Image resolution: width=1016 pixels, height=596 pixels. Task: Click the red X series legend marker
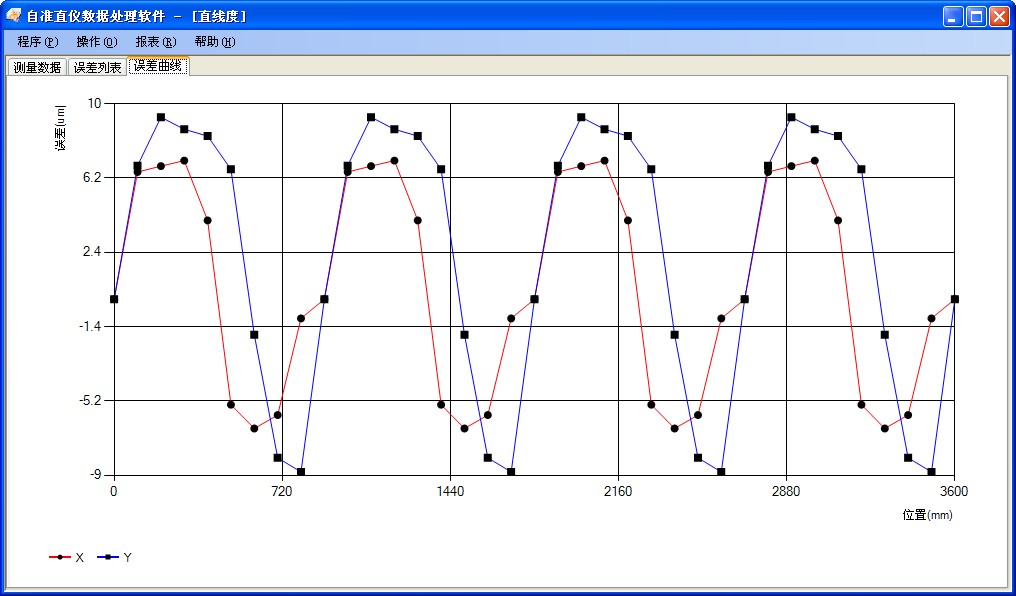pyautogui.click(x=60, y=557)
